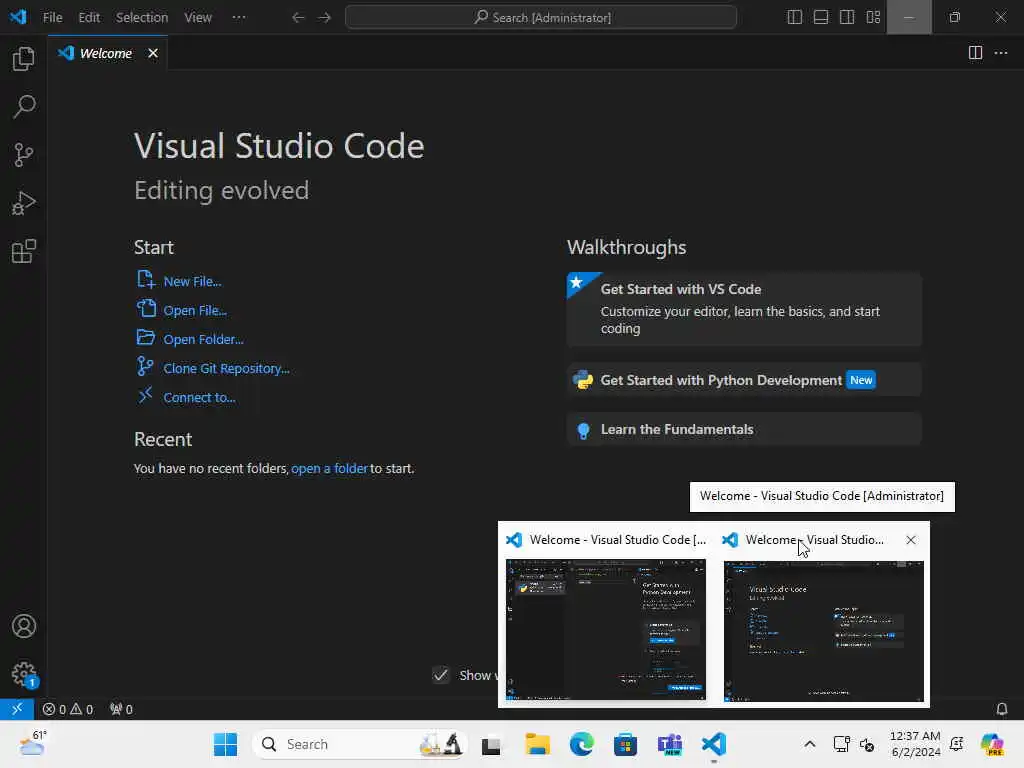Click the taskbar Search box

pos(360,744)
